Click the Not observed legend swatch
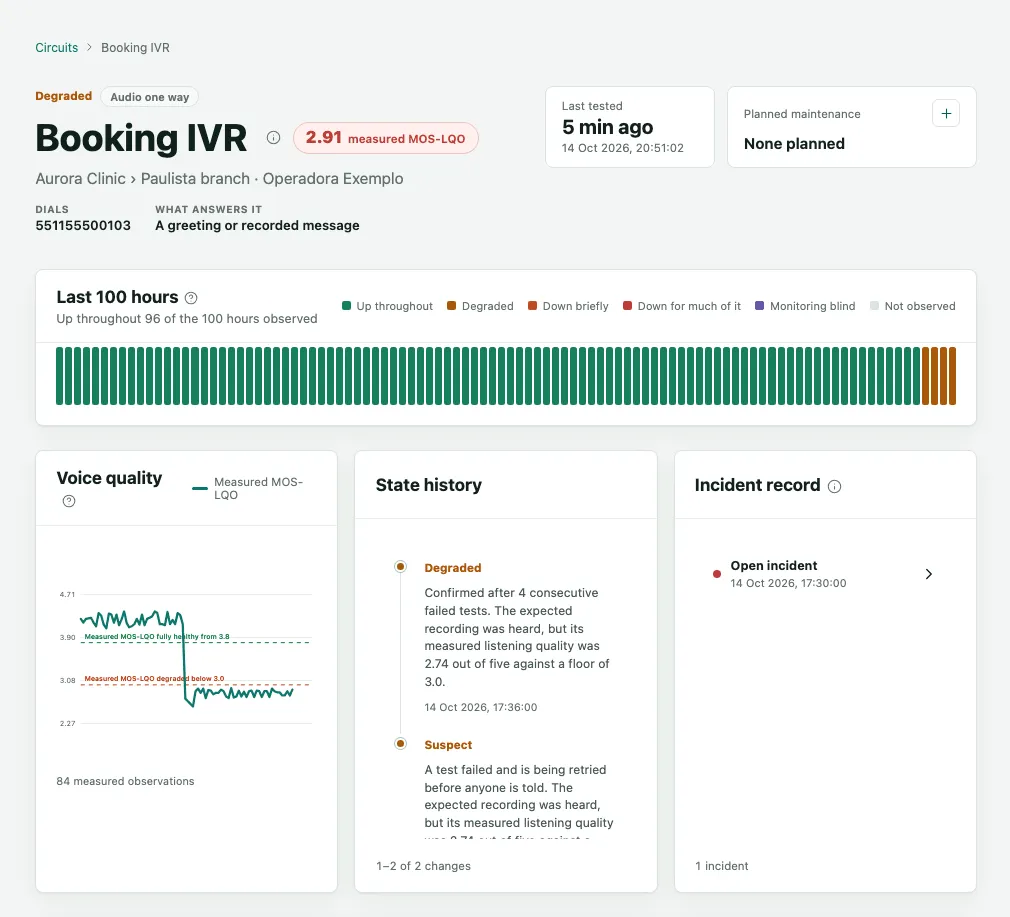 click(x=874, y=306)
